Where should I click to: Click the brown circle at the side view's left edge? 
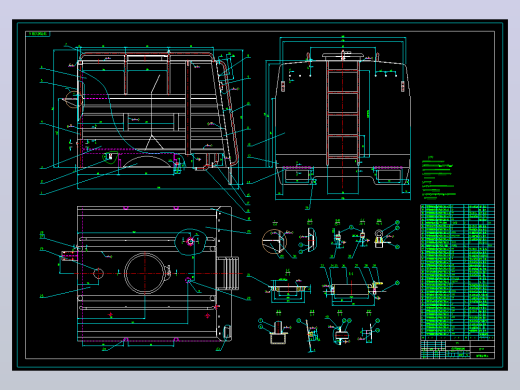(x=74, y=99)
